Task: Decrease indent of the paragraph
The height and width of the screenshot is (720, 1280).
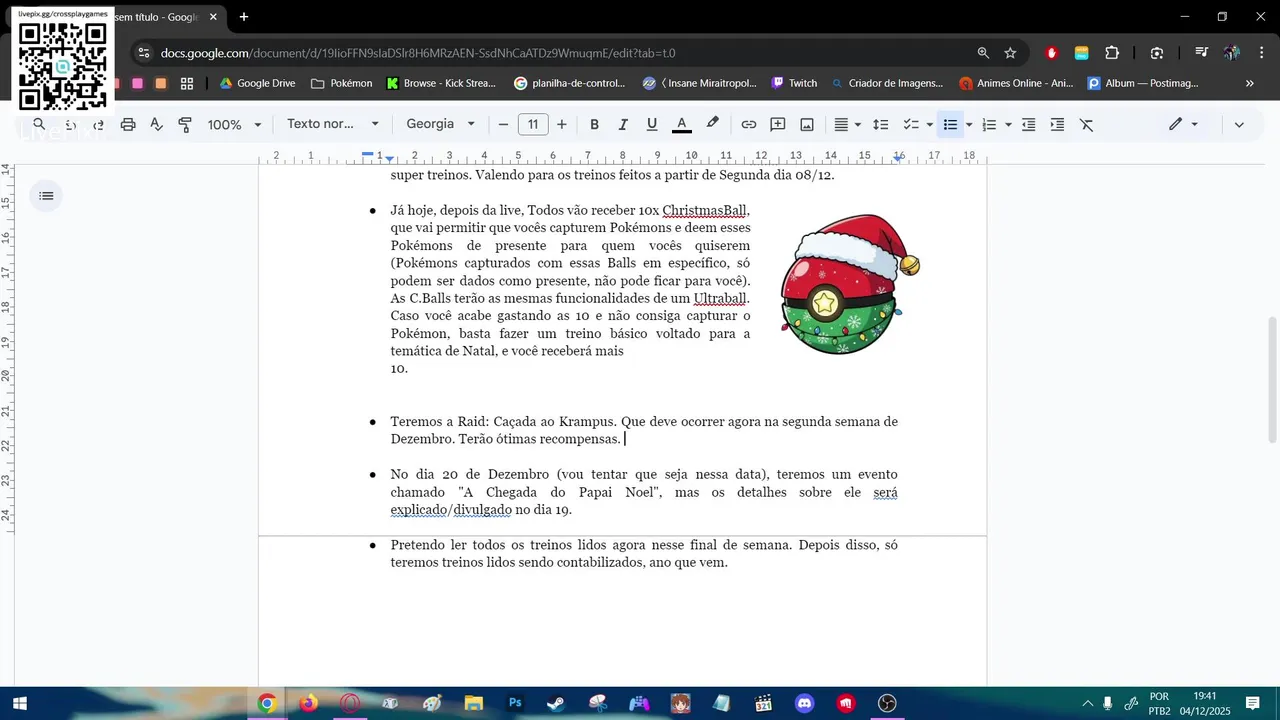Action: [x=1028, y=125]
